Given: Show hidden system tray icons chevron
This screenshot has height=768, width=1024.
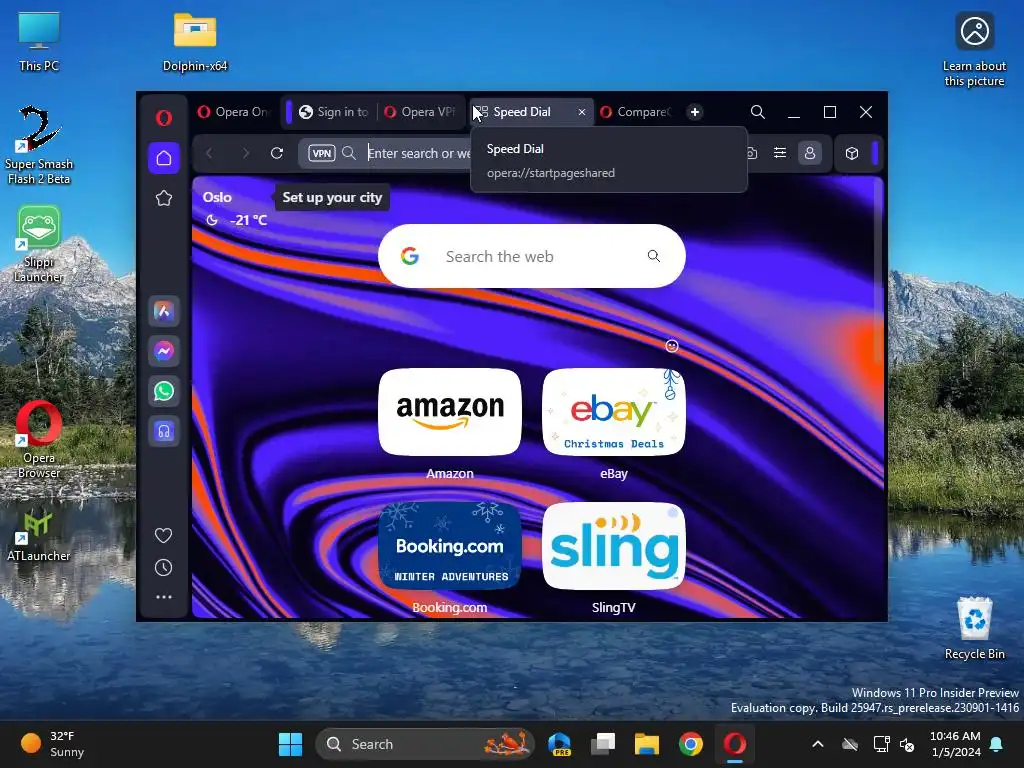Looking at the screenshot, I should click(x=818, y=744).
